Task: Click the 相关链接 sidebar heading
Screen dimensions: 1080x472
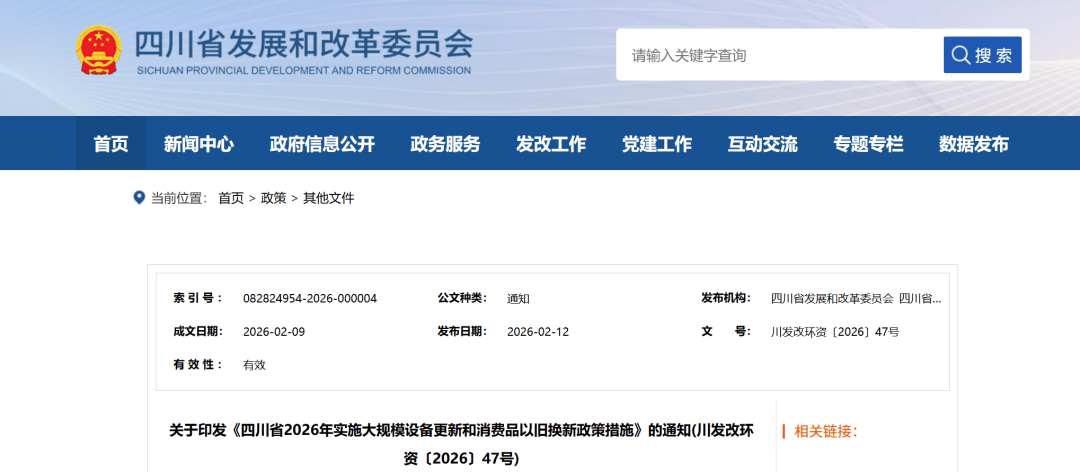Action: click(825, 432)
